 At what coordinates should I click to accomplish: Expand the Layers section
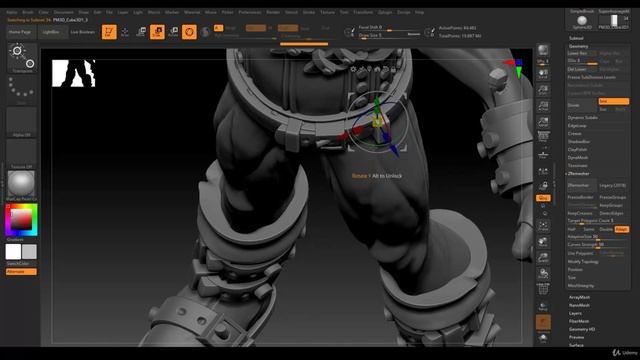(x=575, y=313)
